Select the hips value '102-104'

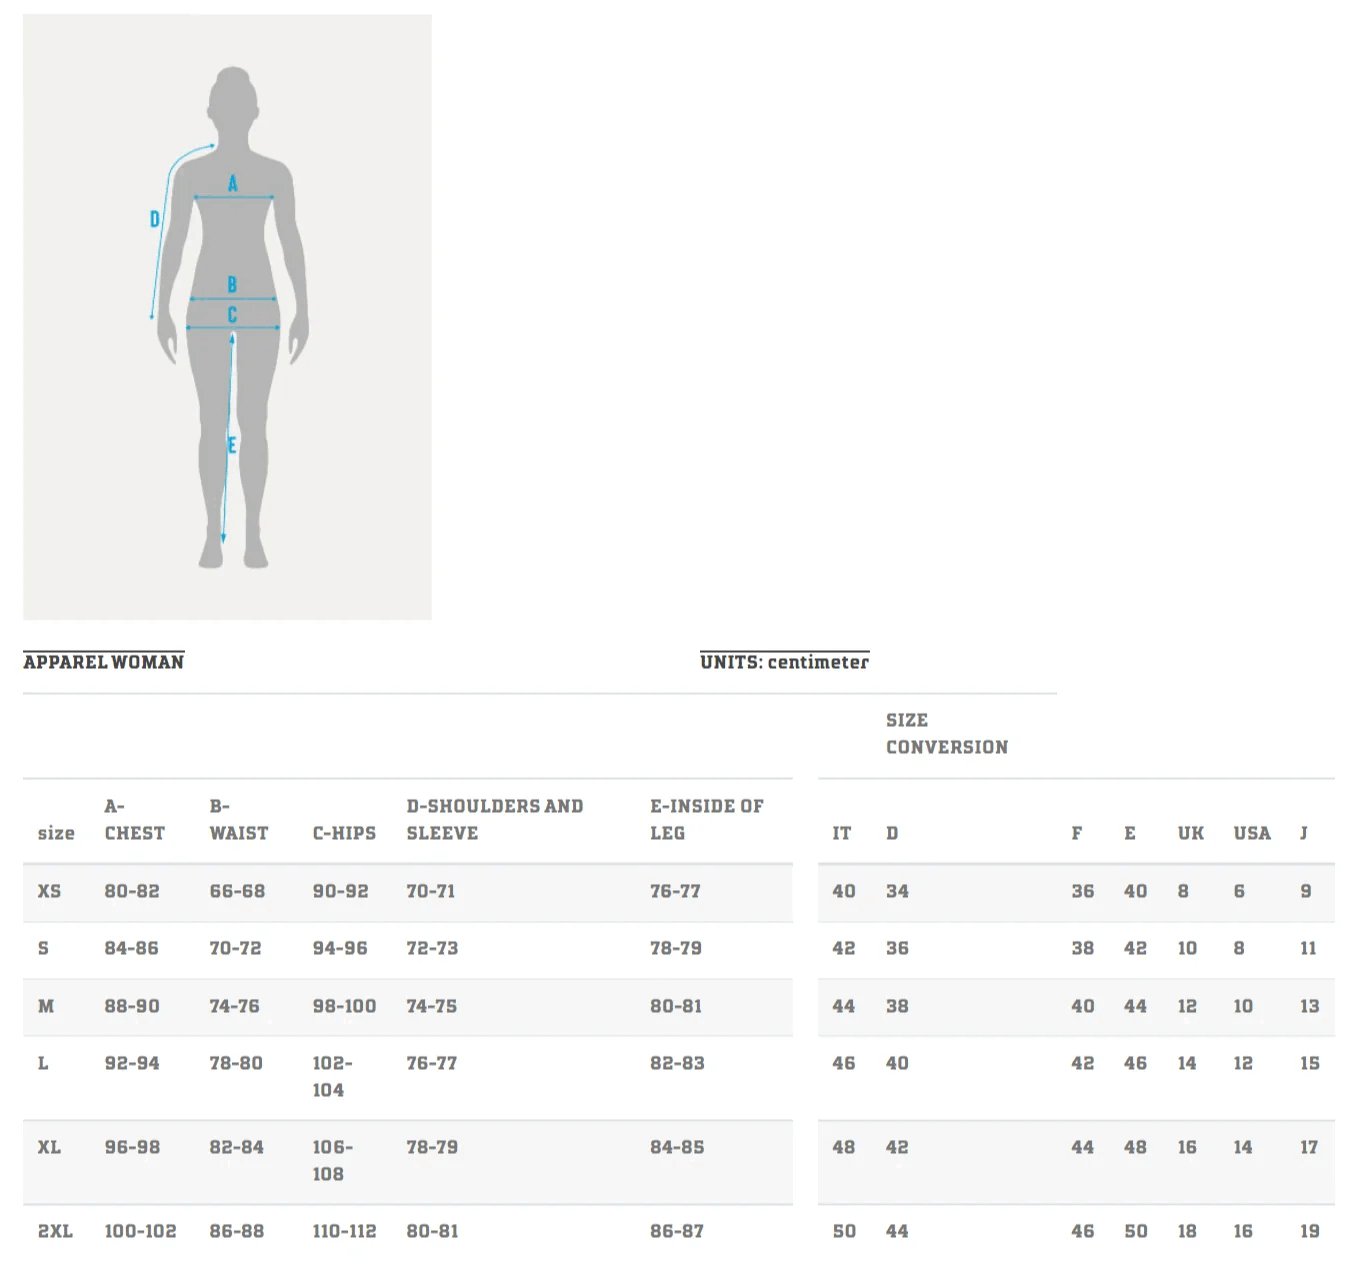click(x=332, y=1077)
